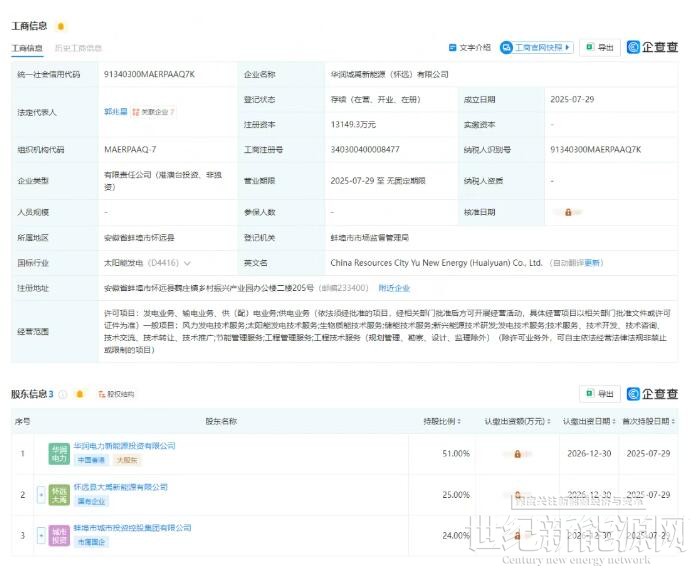The height and width of the screenshot is (570, 696).
Task: Click the 企查查 logo above shareholder table
Action: pos(652,394)
